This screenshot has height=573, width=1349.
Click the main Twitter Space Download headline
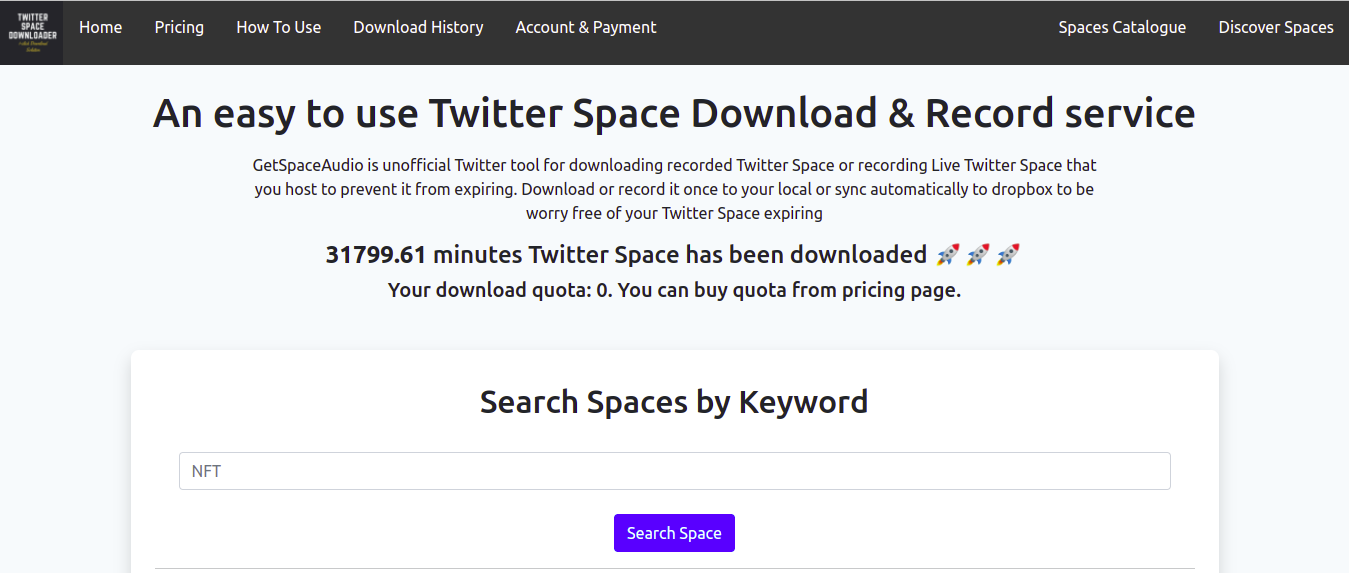pyautogui.click(x=674, y=113)
